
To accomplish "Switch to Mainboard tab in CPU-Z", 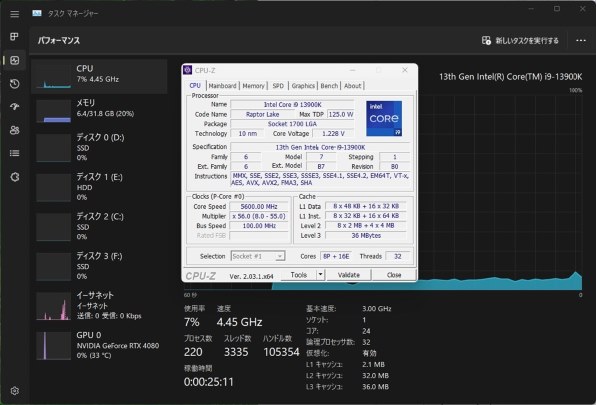I will [222, 86].
